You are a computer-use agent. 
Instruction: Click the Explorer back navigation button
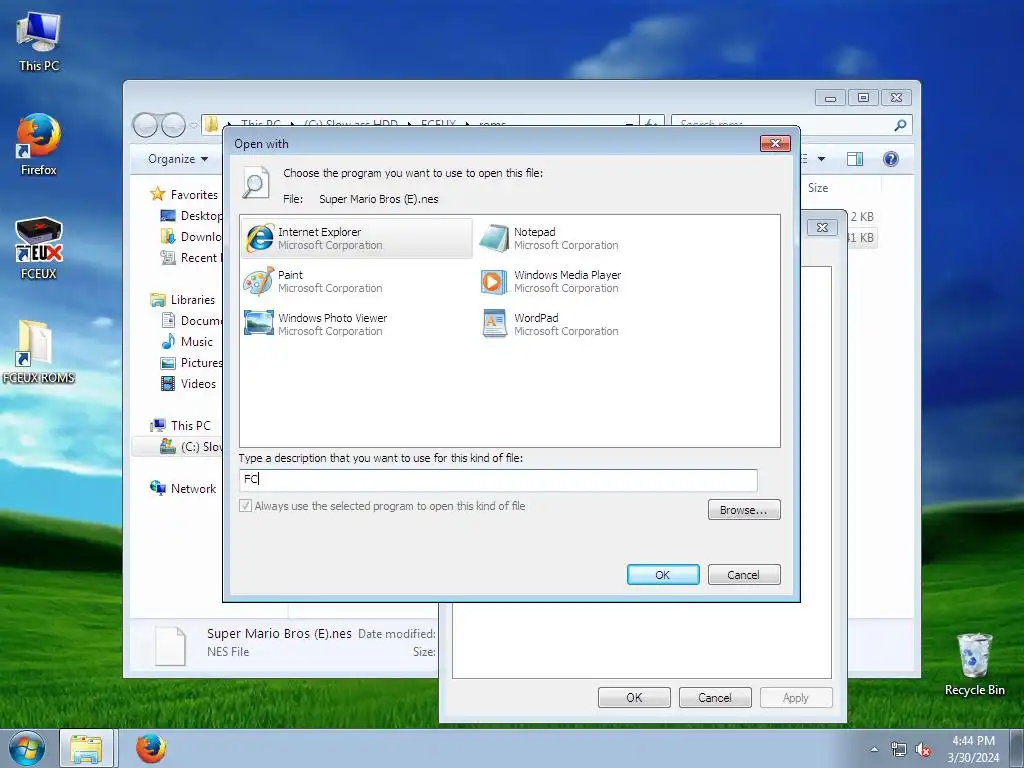[145, 125]
